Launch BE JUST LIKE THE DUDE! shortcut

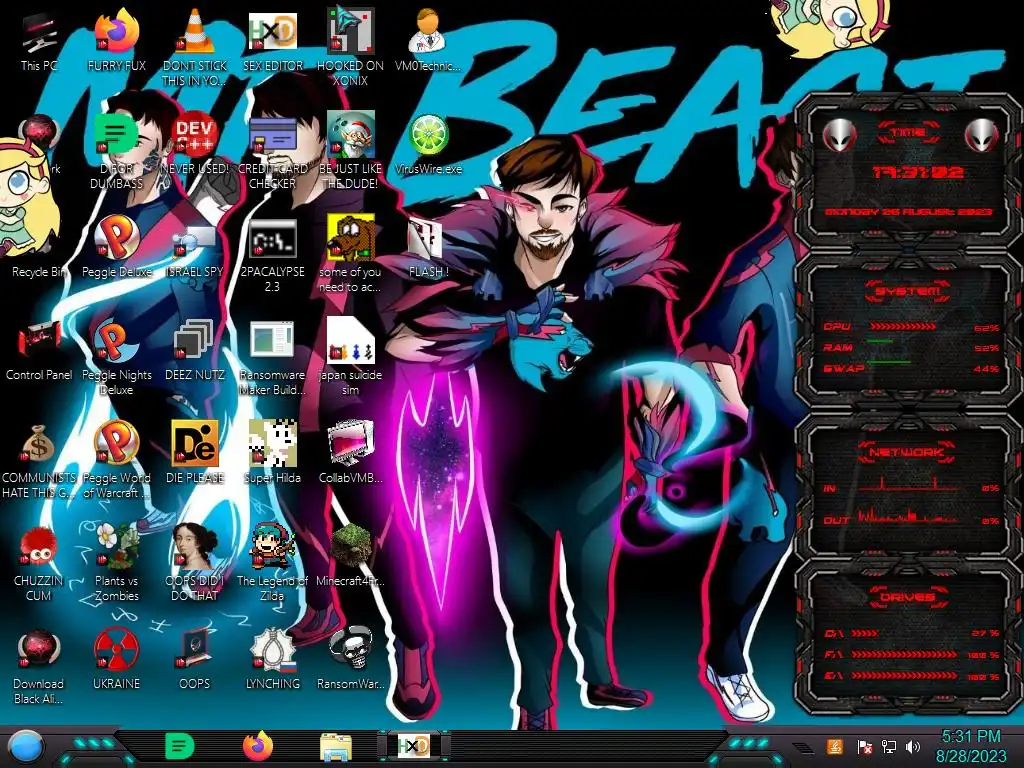tap(350, 152)
